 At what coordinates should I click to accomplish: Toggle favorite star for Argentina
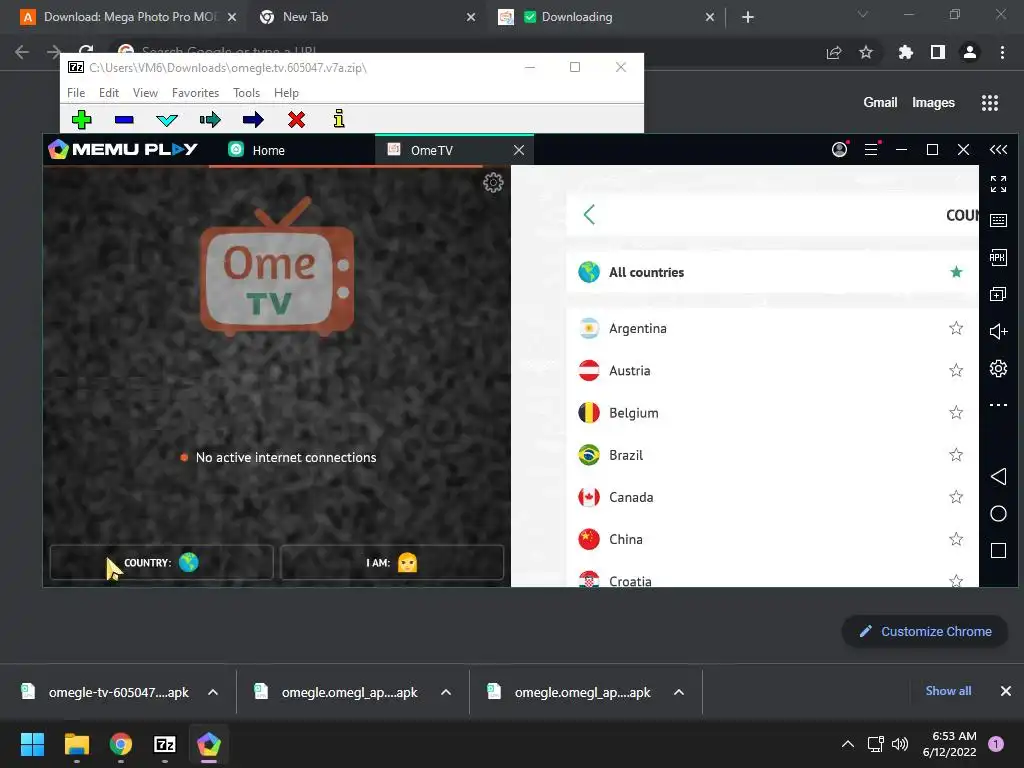click(x=956, y=328)
